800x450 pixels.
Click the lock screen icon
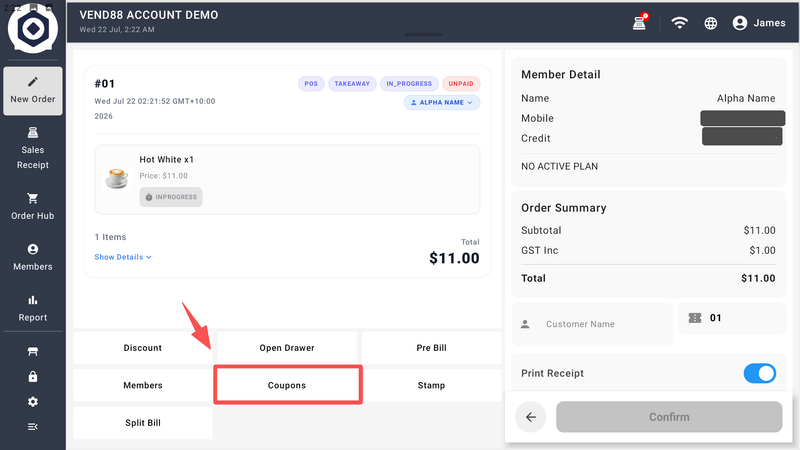point(33,377)
